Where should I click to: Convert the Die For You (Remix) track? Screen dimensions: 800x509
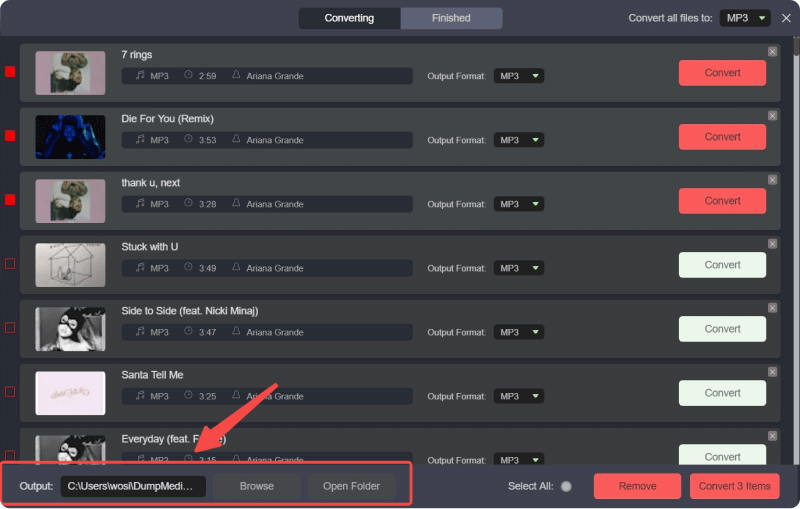tap(722, 137)
